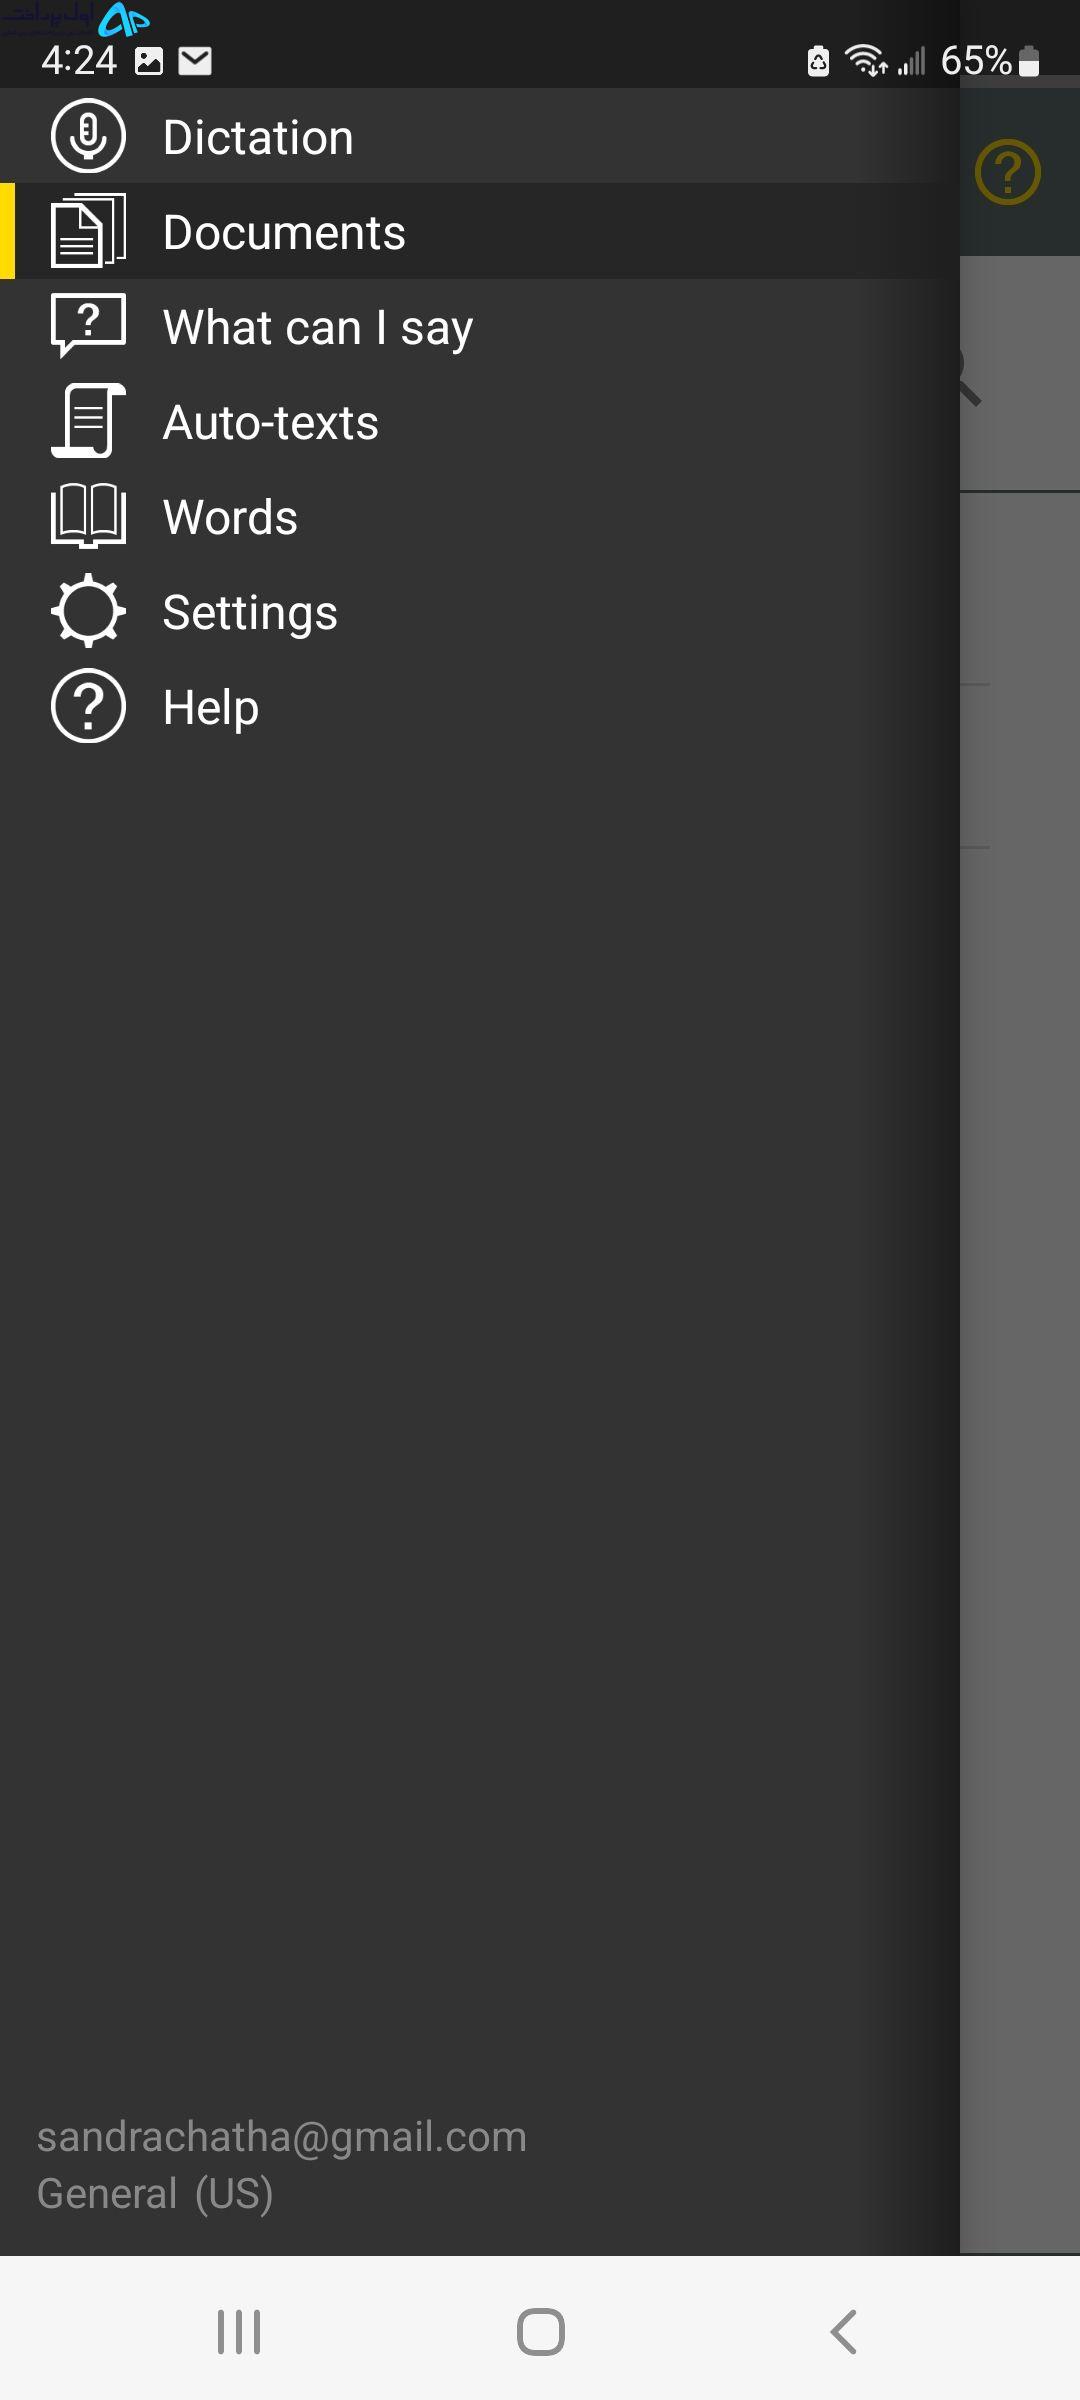Tap the Dictation microphone icon
The image size is (1080, 2400).
pyautogui.click(x=88, y=136)
